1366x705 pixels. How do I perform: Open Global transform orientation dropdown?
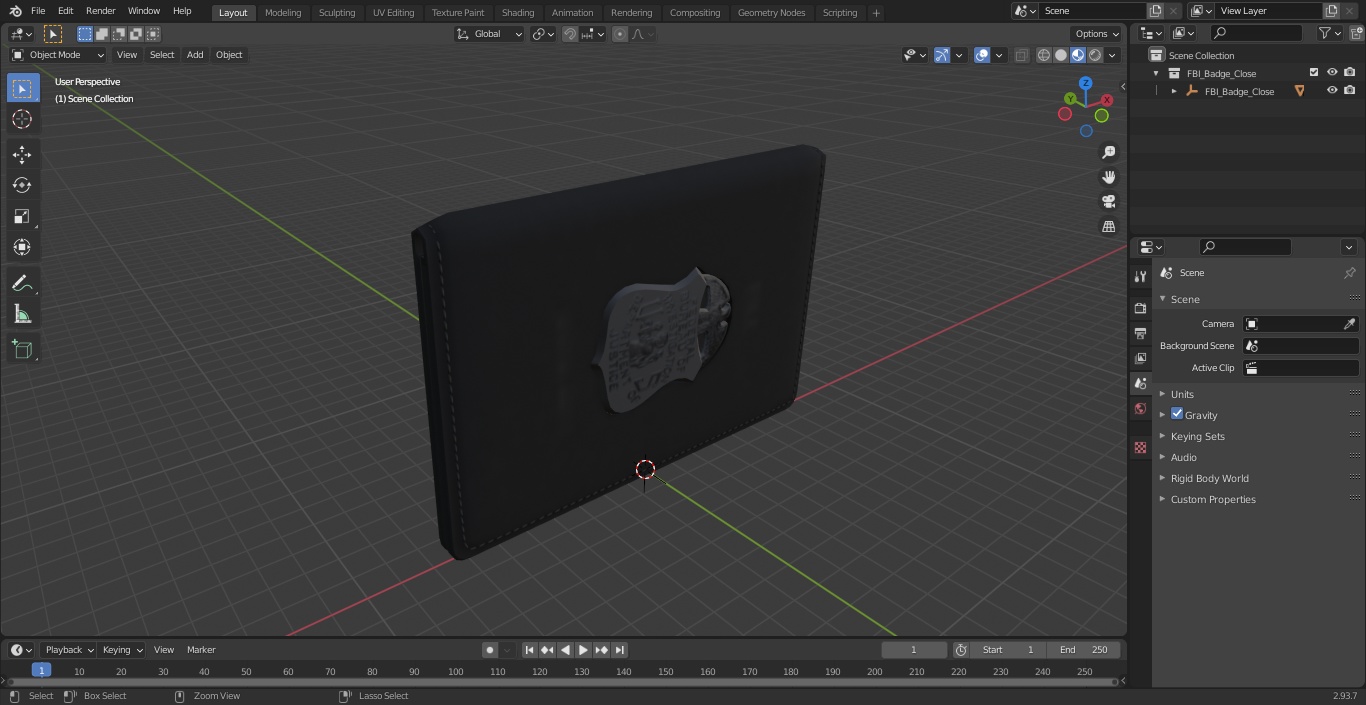[489, 34]
